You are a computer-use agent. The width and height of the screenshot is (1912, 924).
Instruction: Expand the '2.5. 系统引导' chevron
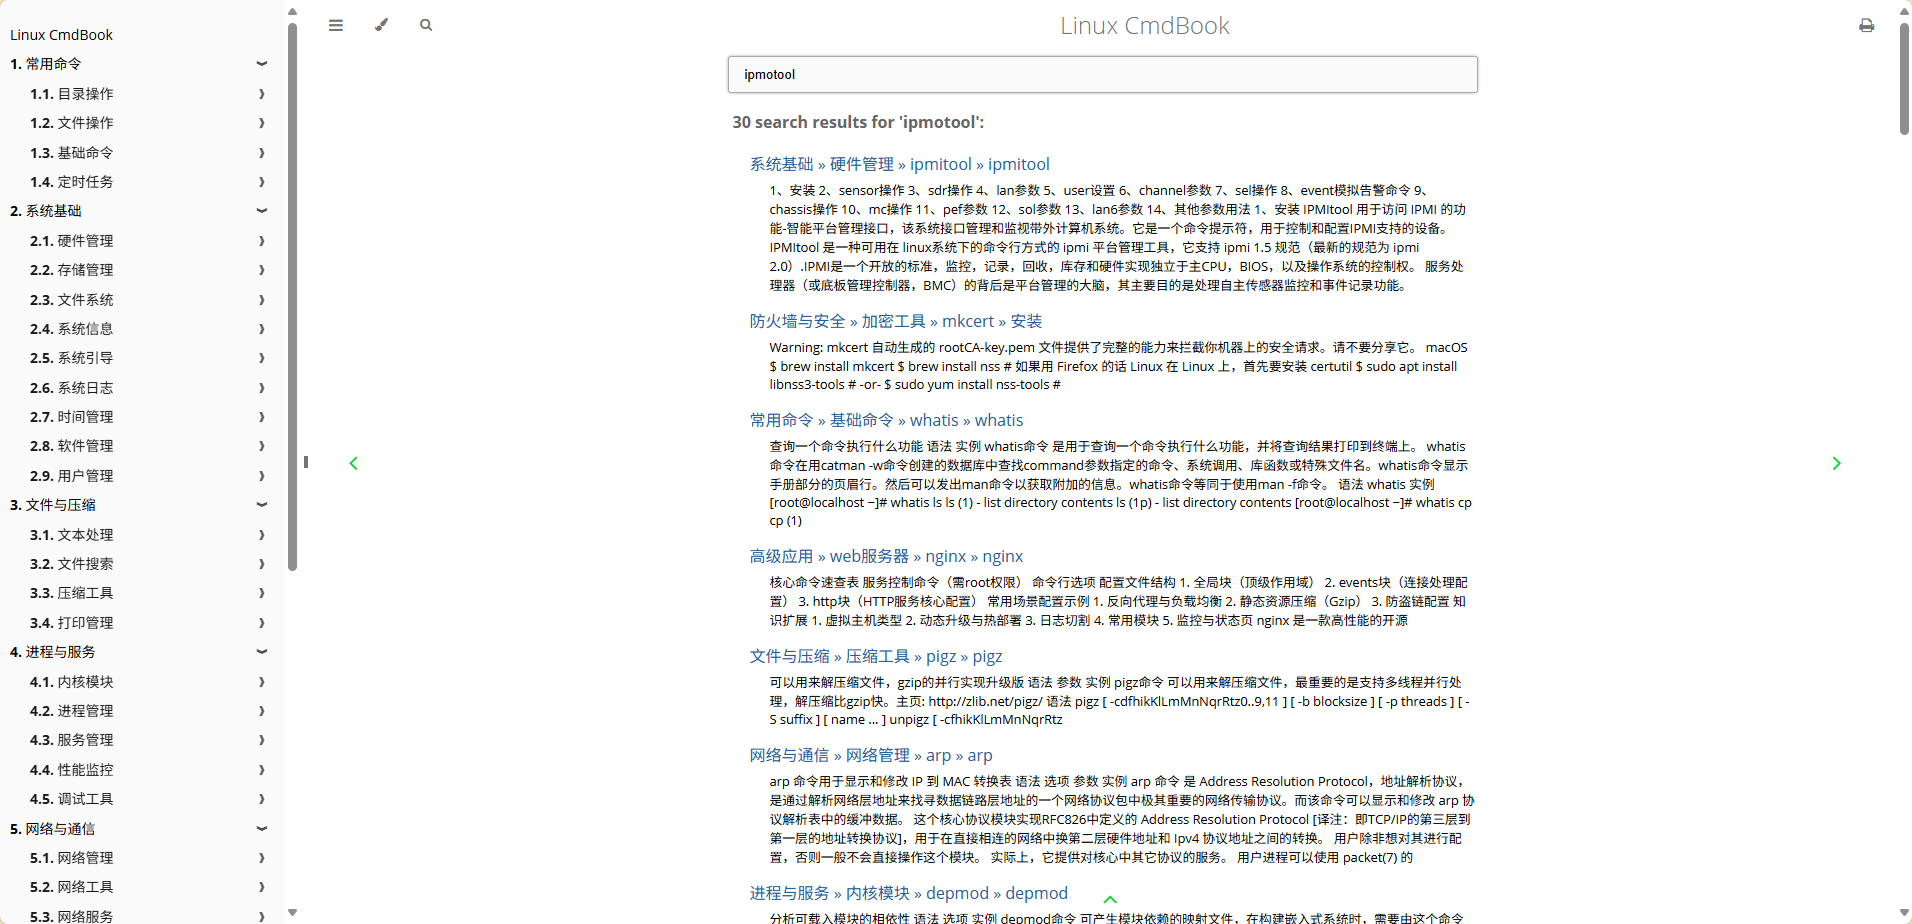(x=262, y=358)
